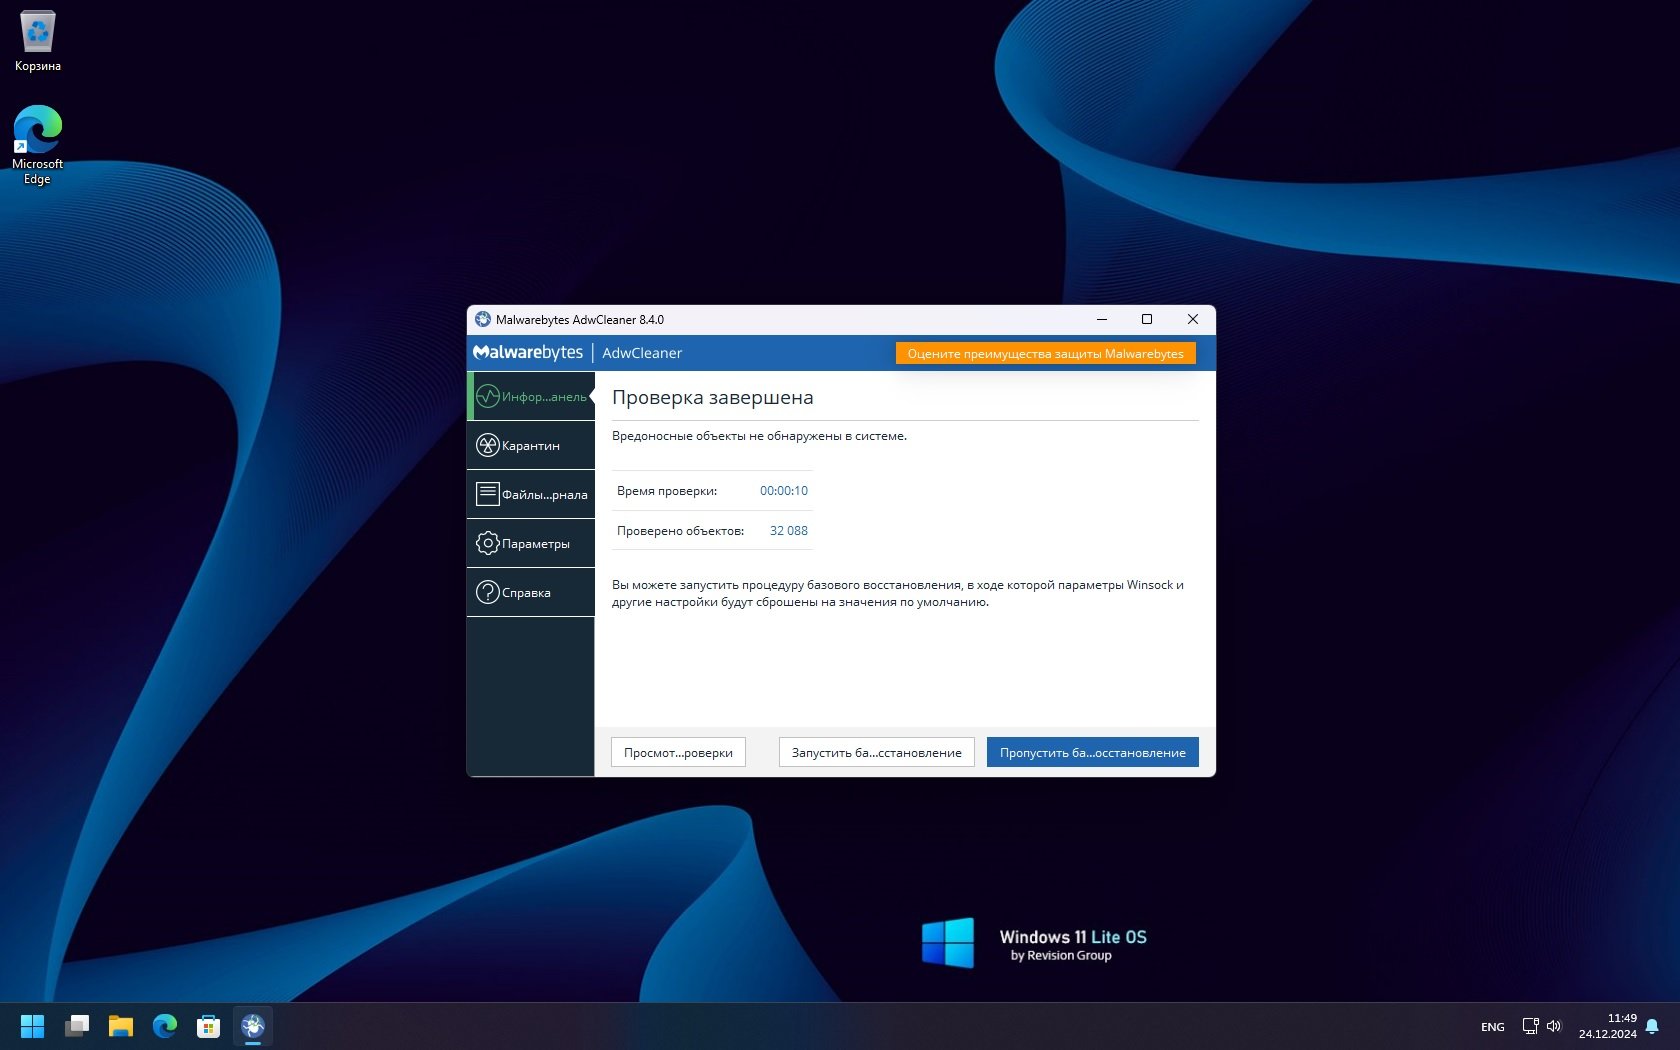Click the orange Malwarebytes protection promo banner

(x=1045, y=354)
